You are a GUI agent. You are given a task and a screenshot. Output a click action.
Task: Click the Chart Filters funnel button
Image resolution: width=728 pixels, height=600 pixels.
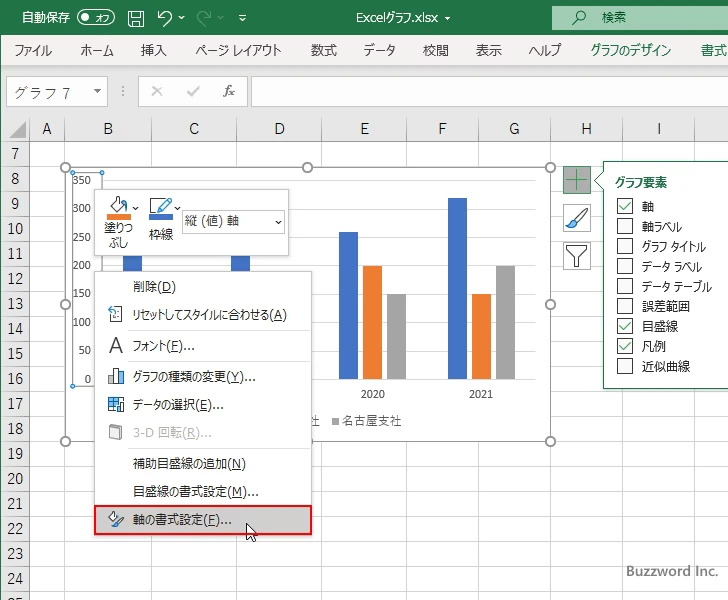(577, 256)
